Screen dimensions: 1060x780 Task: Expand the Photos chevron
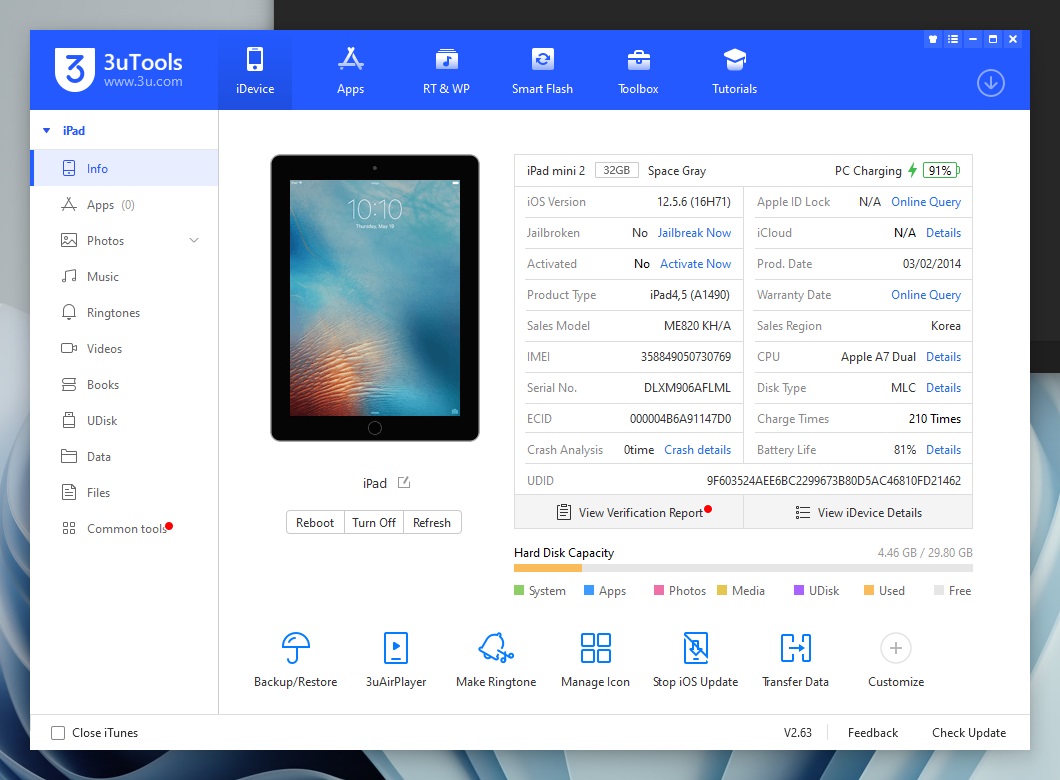click(194, 241)
